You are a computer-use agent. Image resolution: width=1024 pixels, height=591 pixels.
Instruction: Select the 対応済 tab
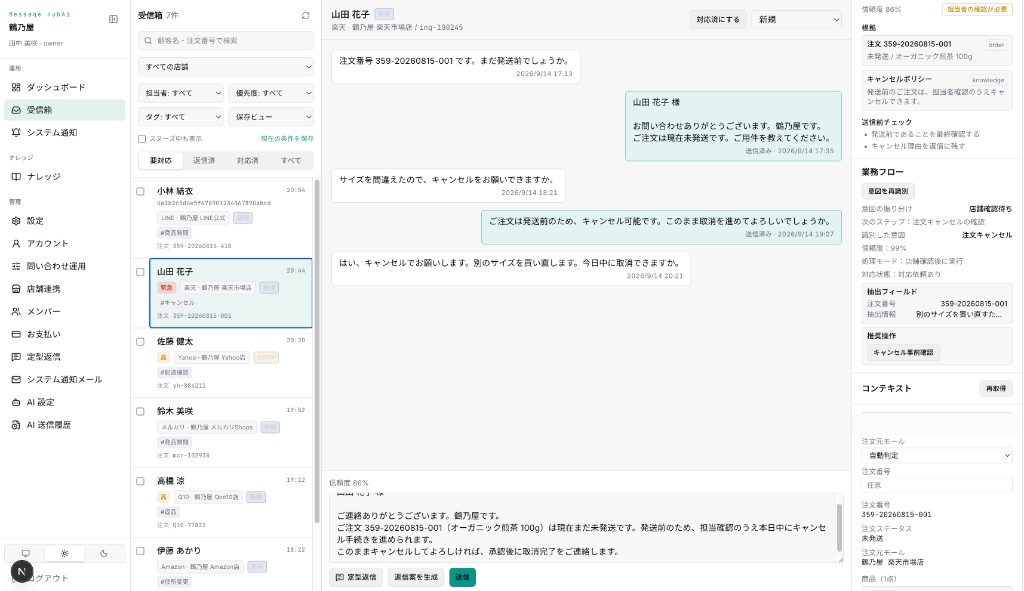248,160
